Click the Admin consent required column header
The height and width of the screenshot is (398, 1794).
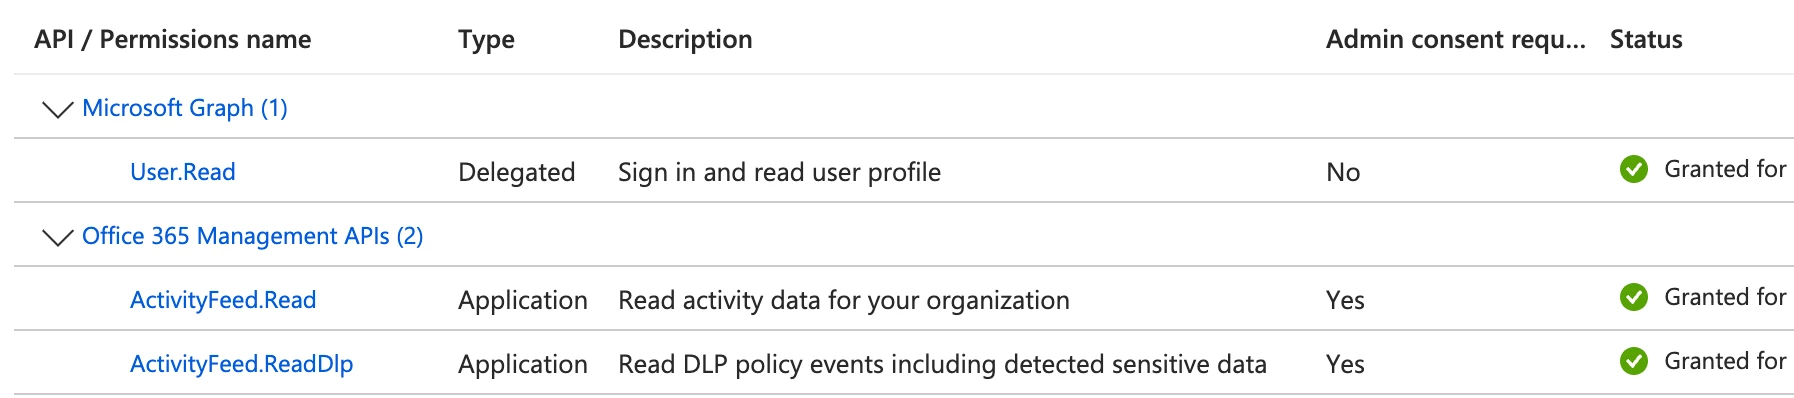1456,40
